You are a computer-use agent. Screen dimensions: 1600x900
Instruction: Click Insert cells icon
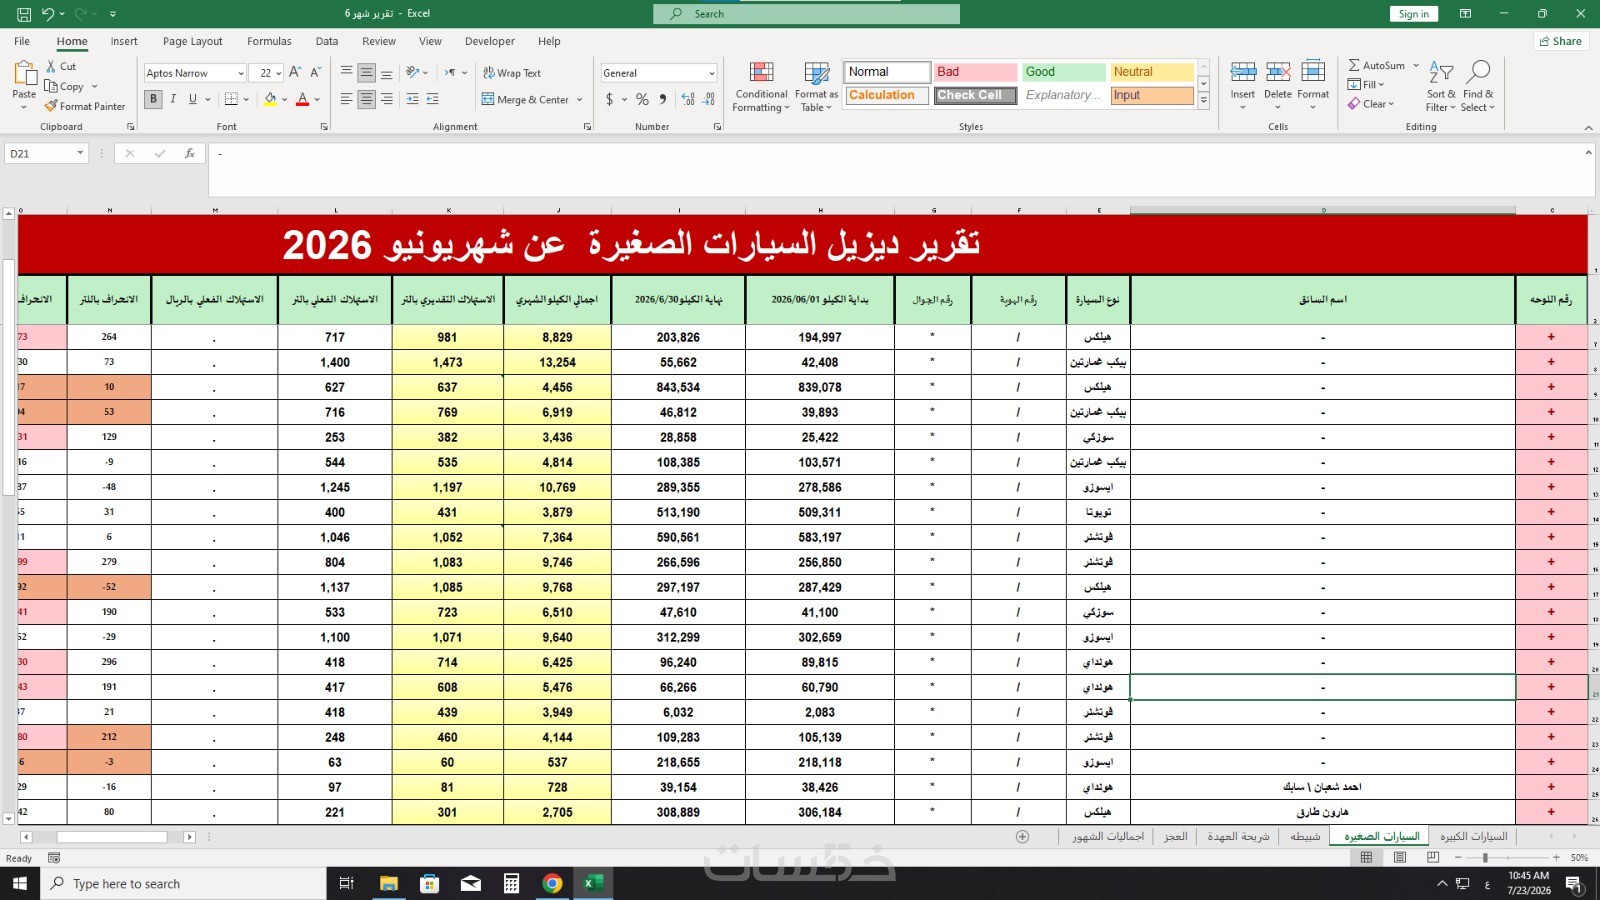pyautogui.click(x=1243, y=72)
